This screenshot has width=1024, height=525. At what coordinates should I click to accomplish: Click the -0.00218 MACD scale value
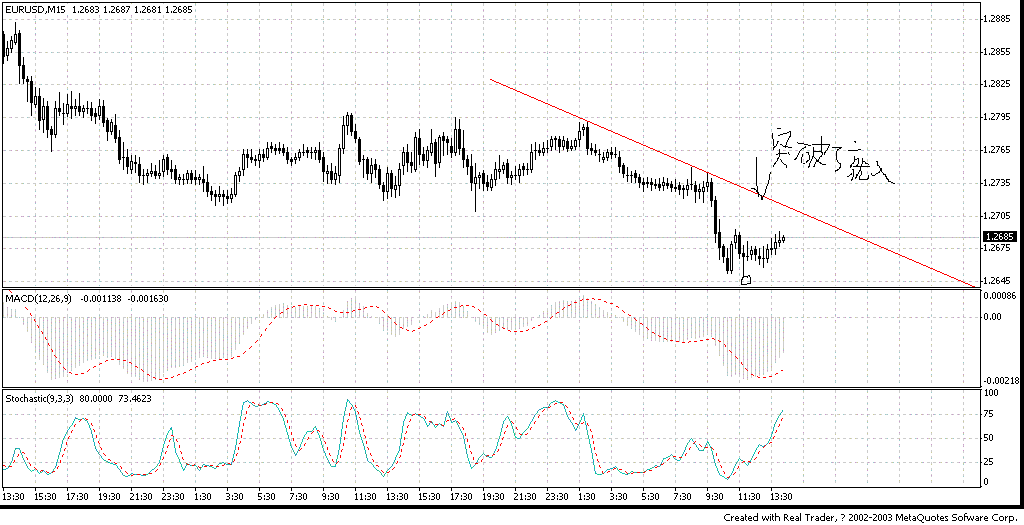(1003, 380)
